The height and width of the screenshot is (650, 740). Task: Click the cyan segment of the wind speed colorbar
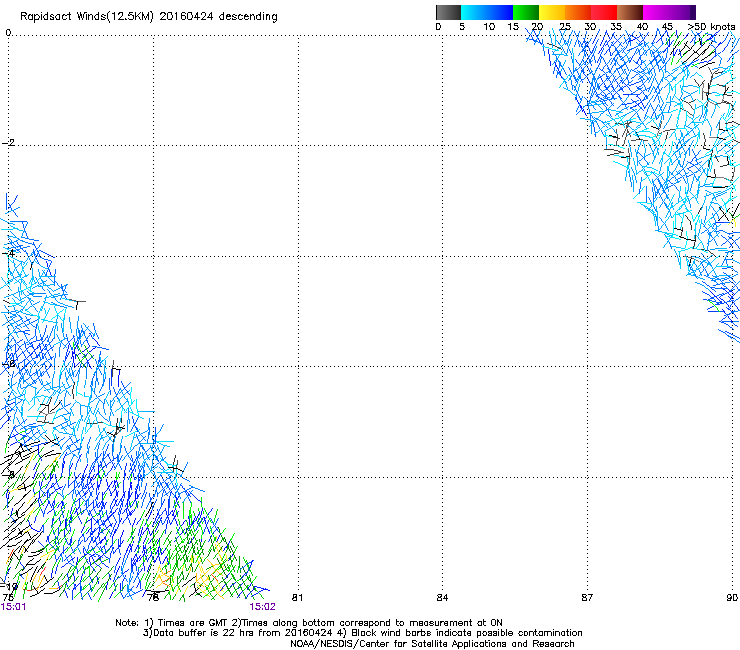coord(474,12)
